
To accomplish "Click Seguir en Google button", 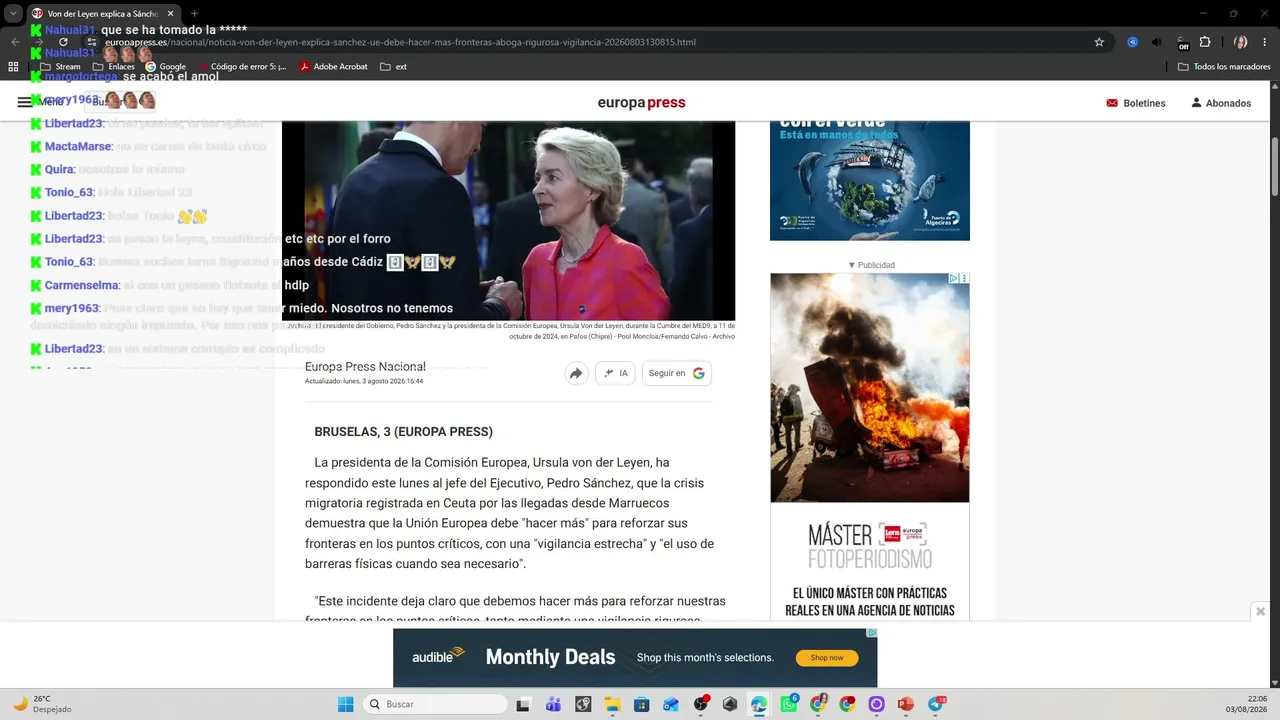I will (677, 373).
